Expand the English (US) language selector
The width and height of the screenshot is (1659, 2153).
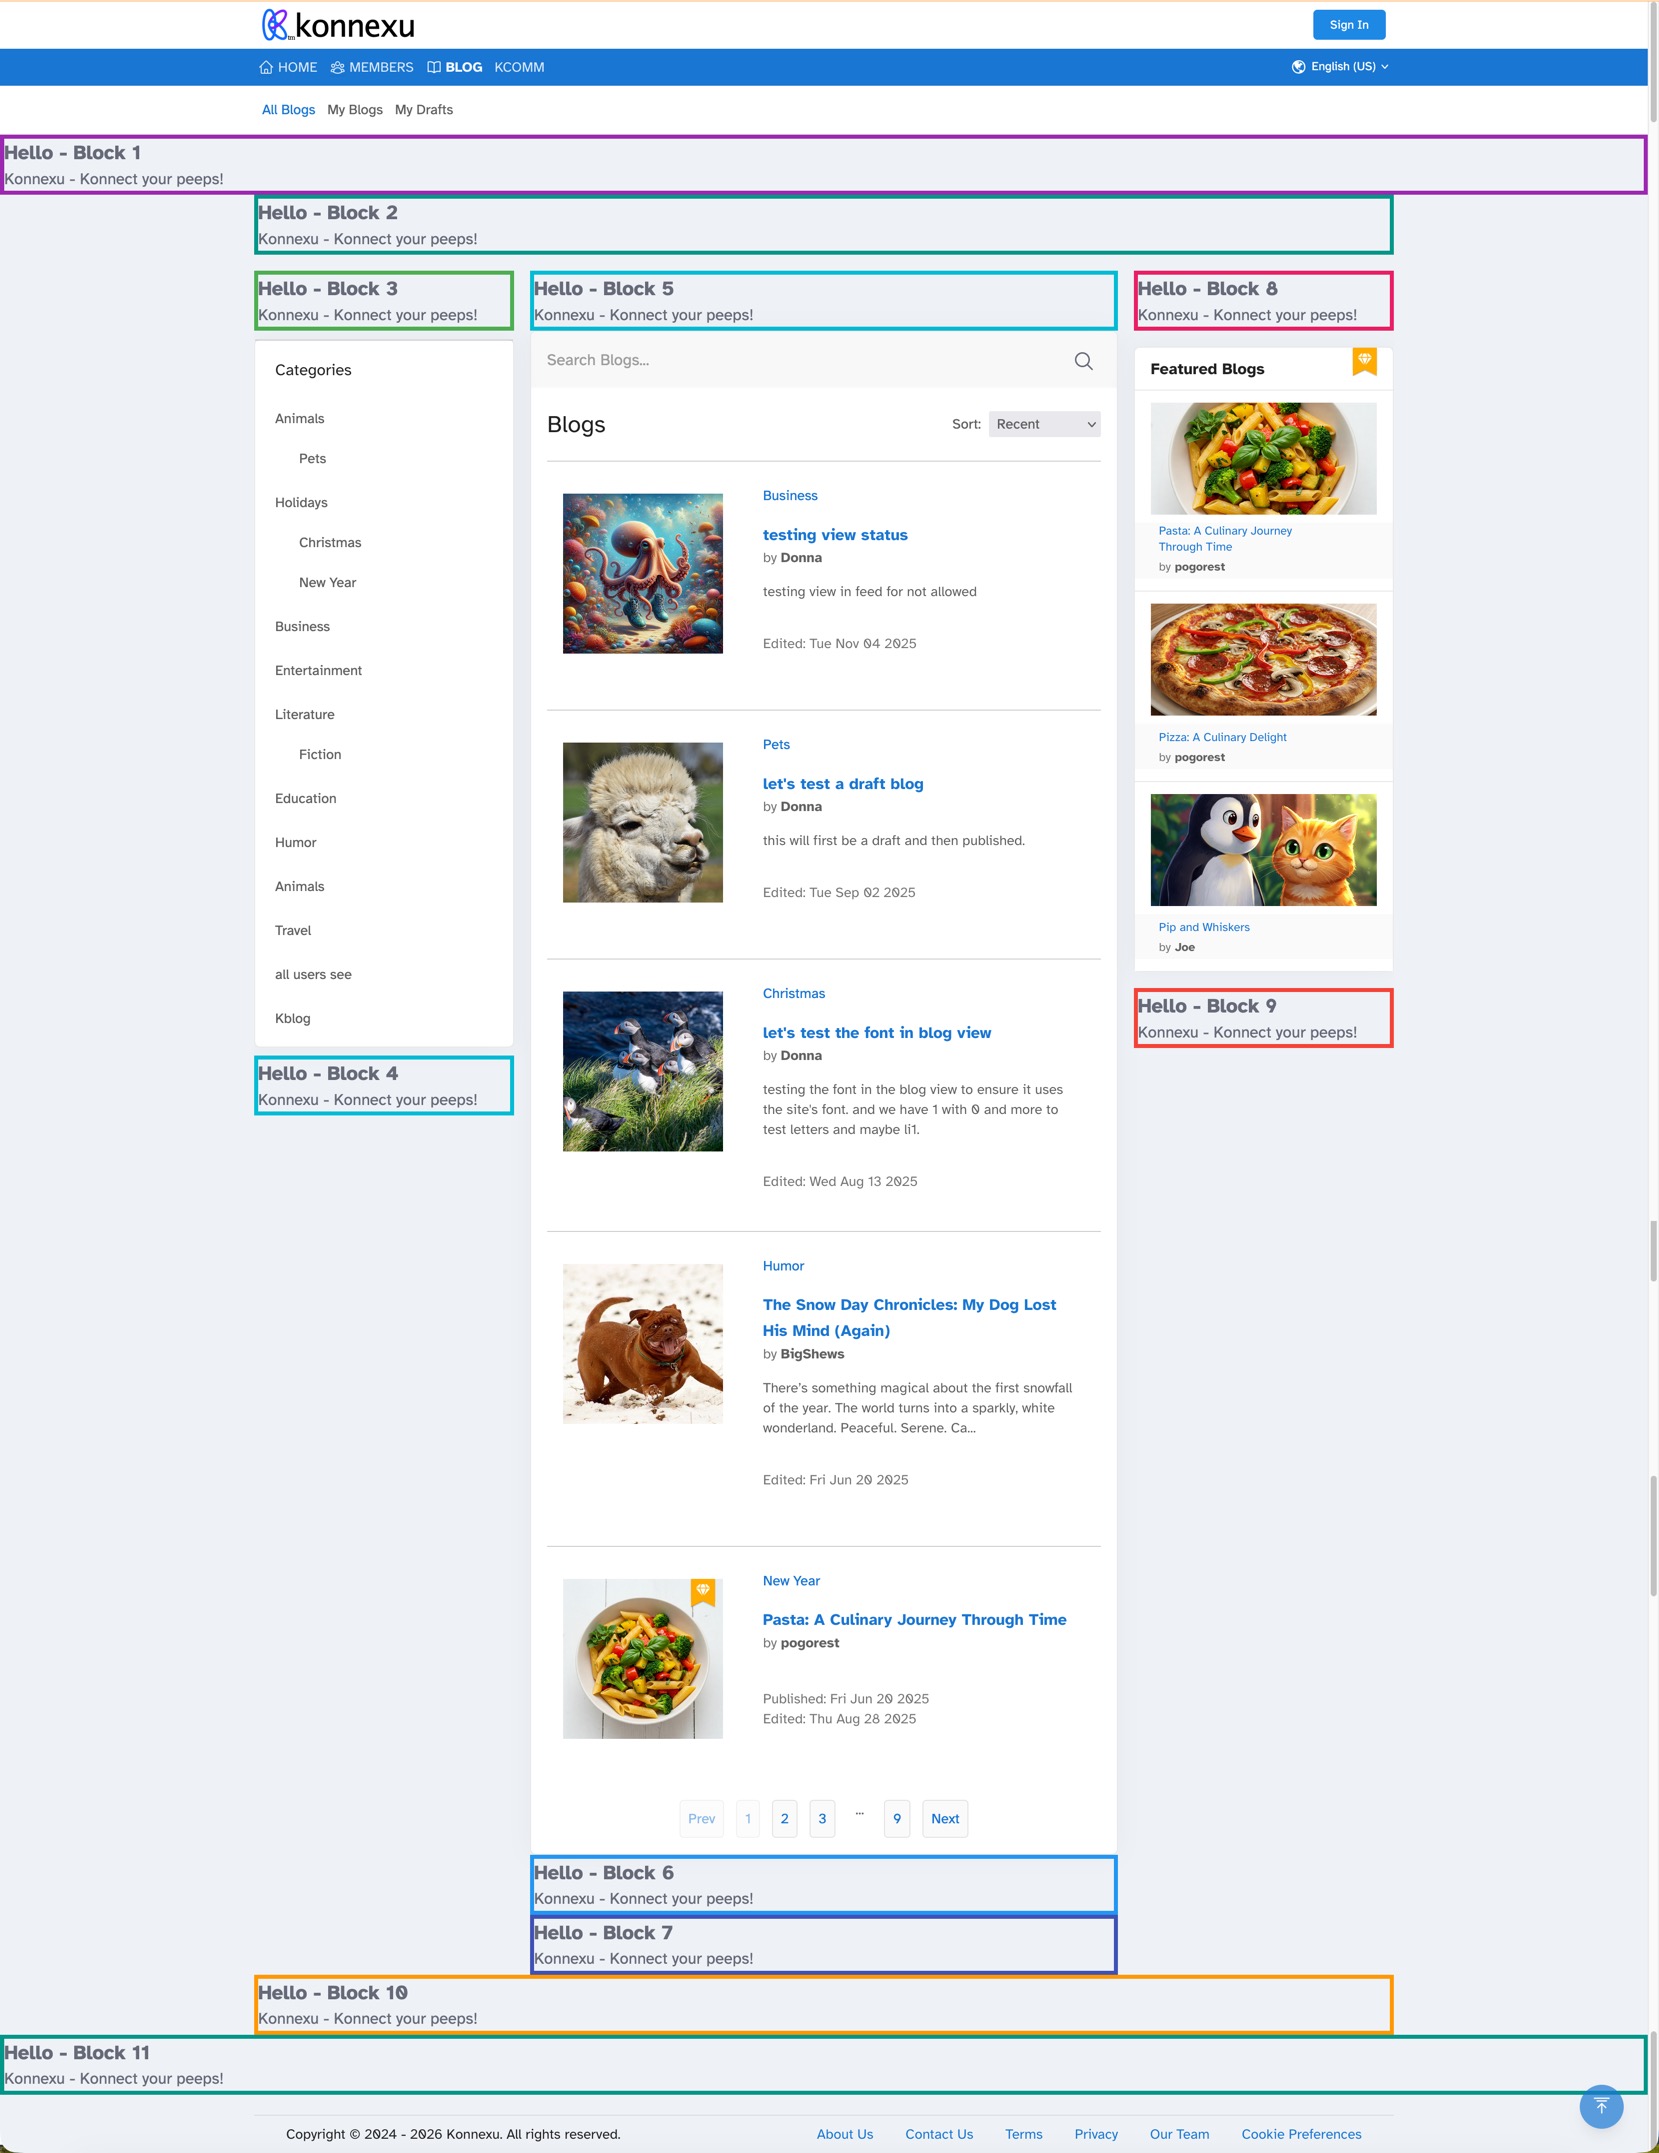click(x=1343, y=67)
